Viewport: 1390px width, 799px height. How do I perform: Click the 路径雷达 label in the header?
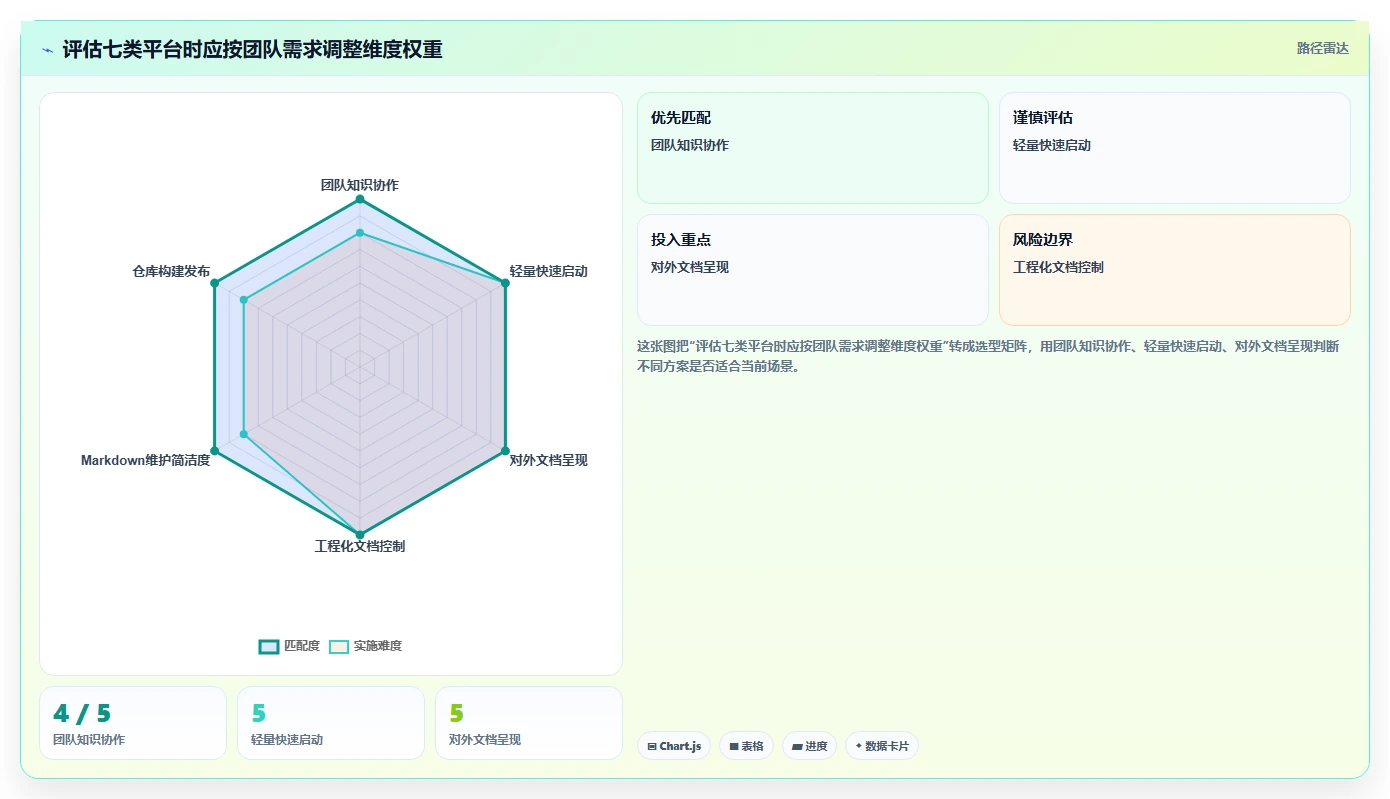coord(1322,48)
